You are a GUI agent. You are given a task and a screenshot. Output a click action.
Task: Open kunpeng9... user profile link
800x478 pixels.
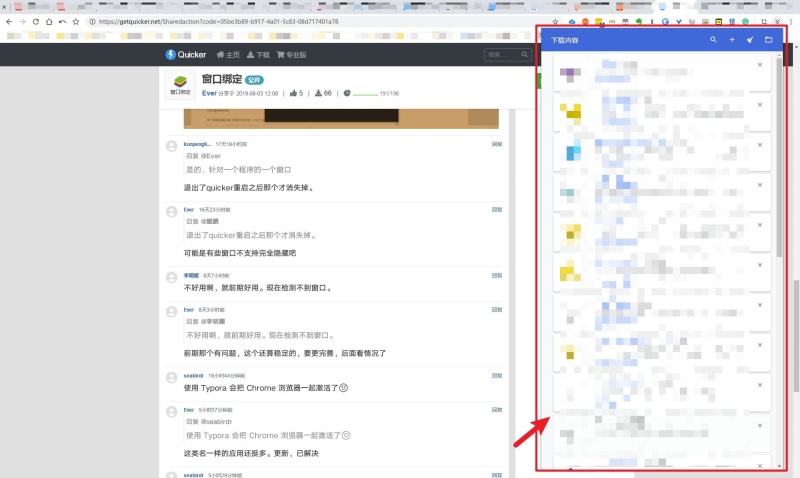[197, 144]
